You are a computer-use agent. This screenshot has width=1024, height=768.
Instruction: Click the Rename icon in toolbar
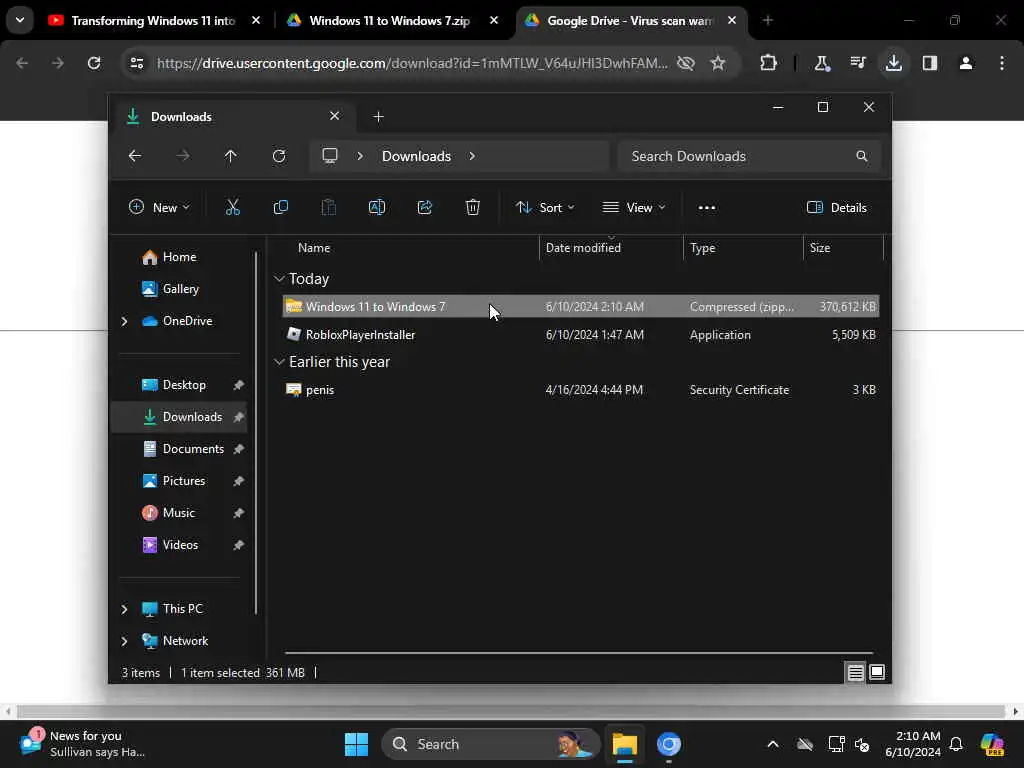coord(377,208)
